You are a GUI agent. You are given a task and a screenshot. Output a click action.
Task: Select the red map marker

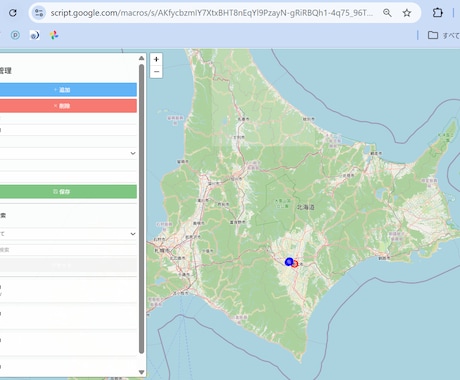[295, 264]
